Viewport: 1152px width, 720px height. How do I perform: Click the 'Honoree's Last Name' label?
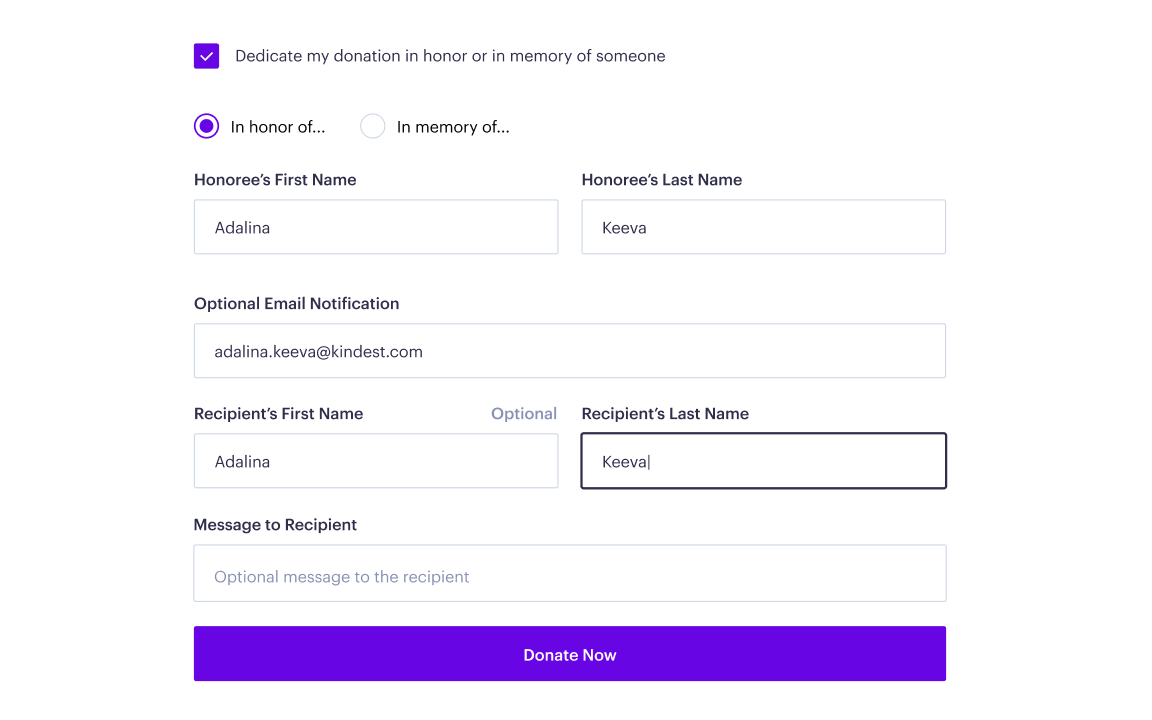coord(661,180)
